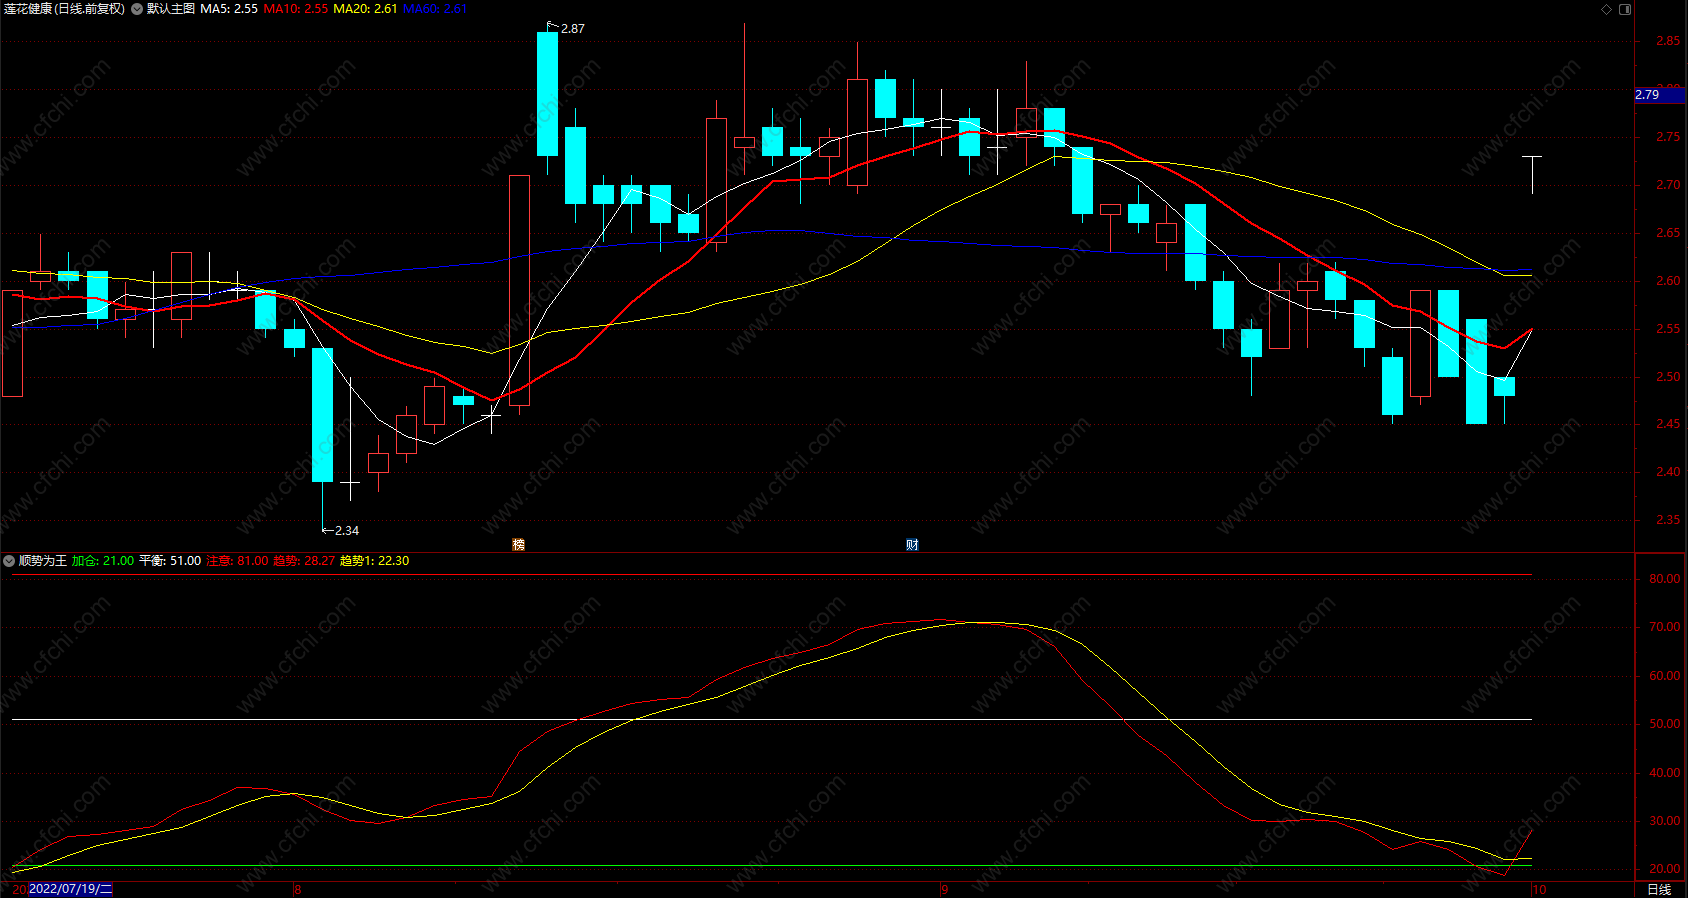Viewport: 1688px width, 898px height.
Task: Click the stock title 莲花健康(日线.前复权)
Action: click(65, 9)
